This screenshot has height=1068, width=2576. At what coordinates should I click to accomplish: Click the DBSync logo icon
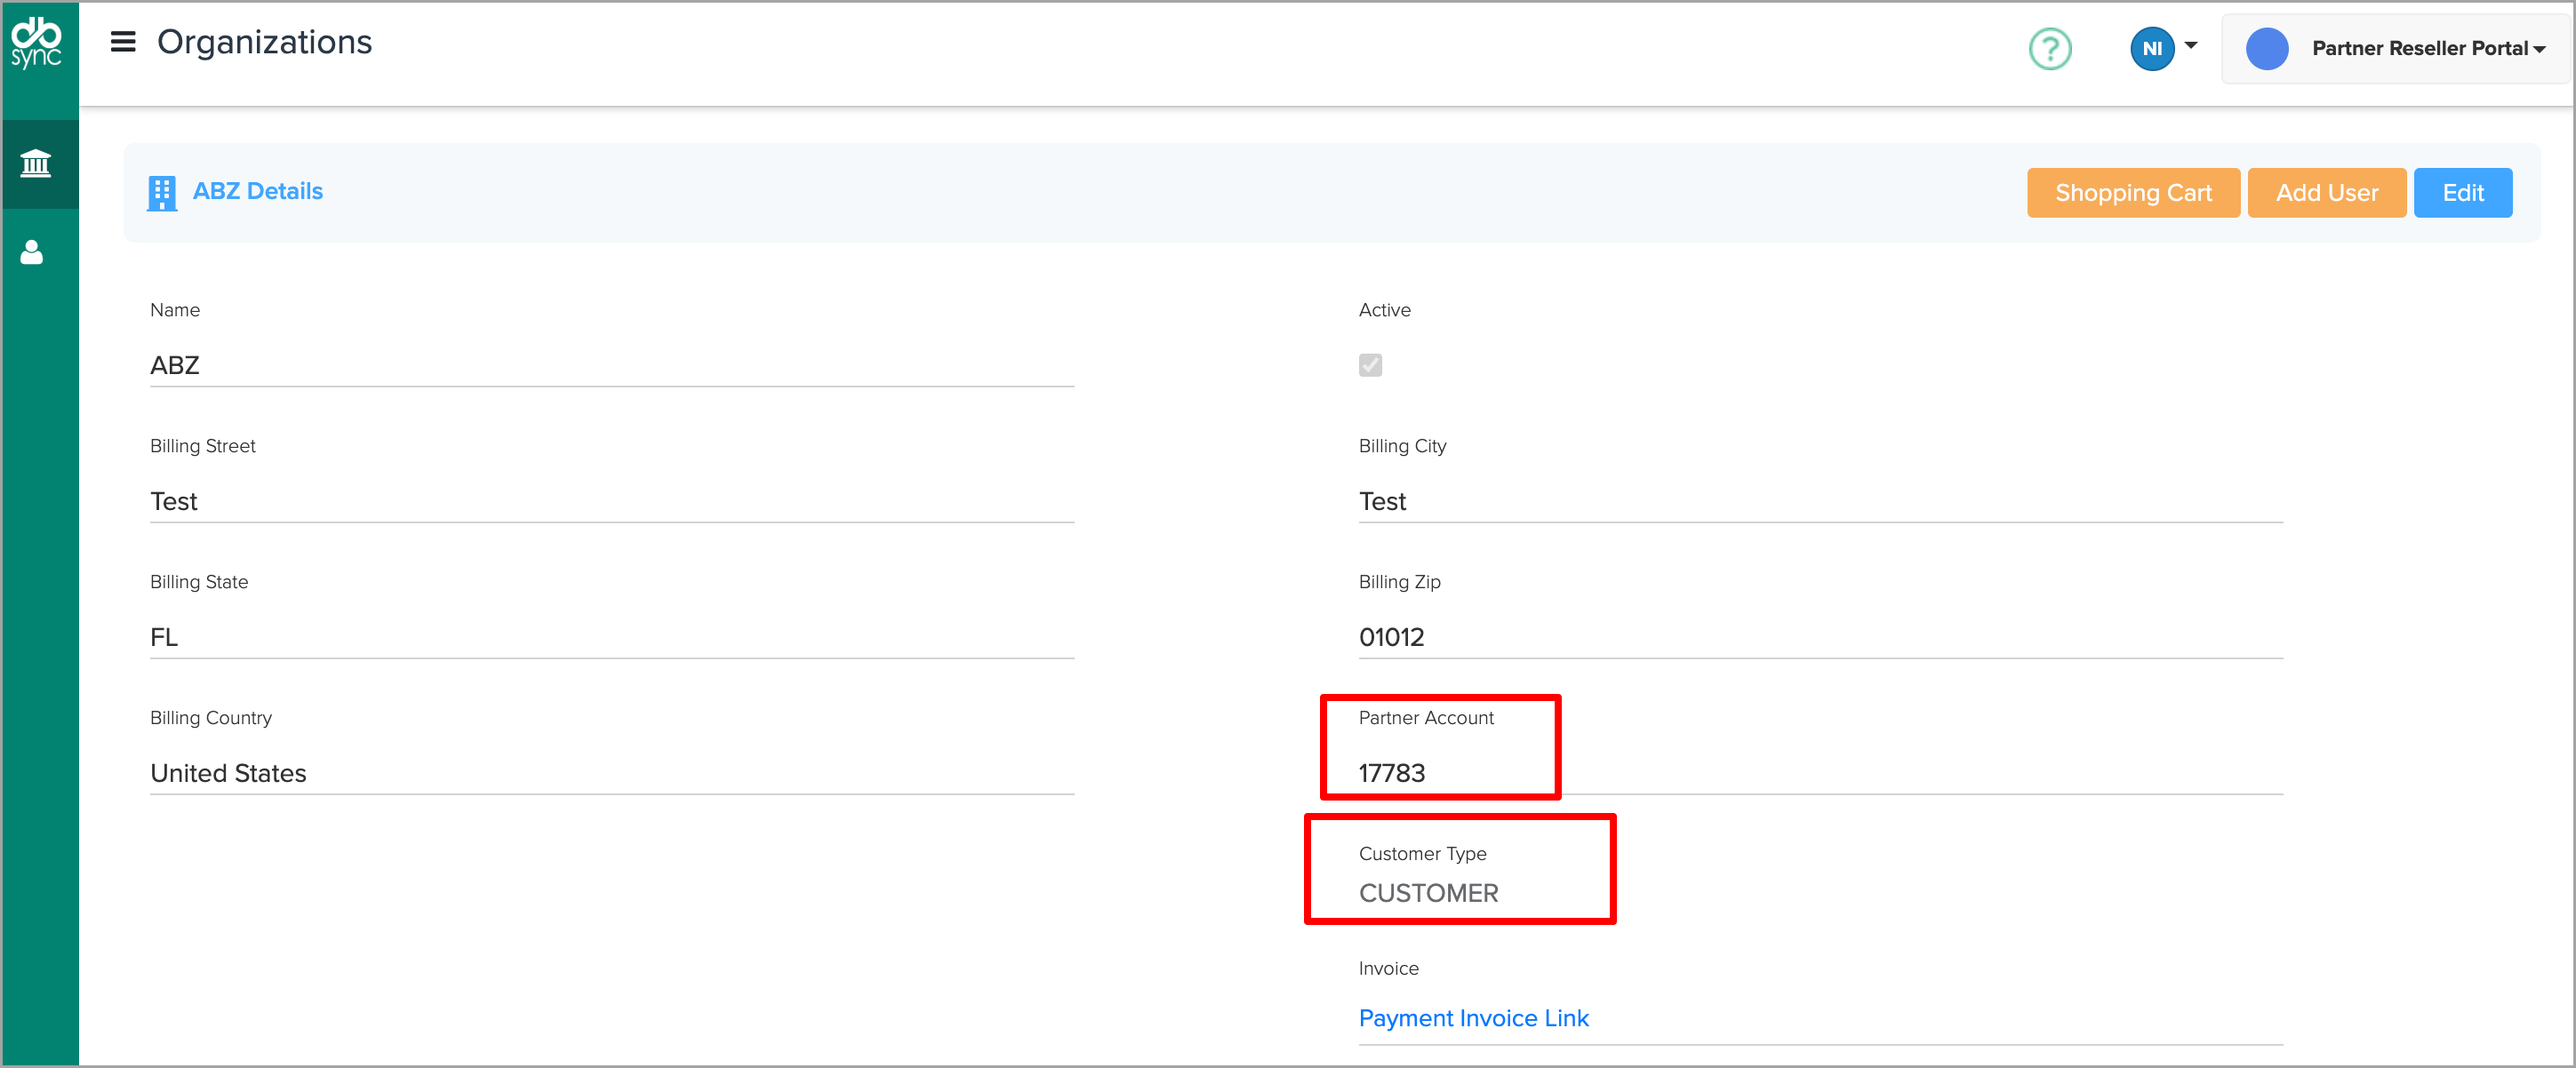tap(37, 43)
